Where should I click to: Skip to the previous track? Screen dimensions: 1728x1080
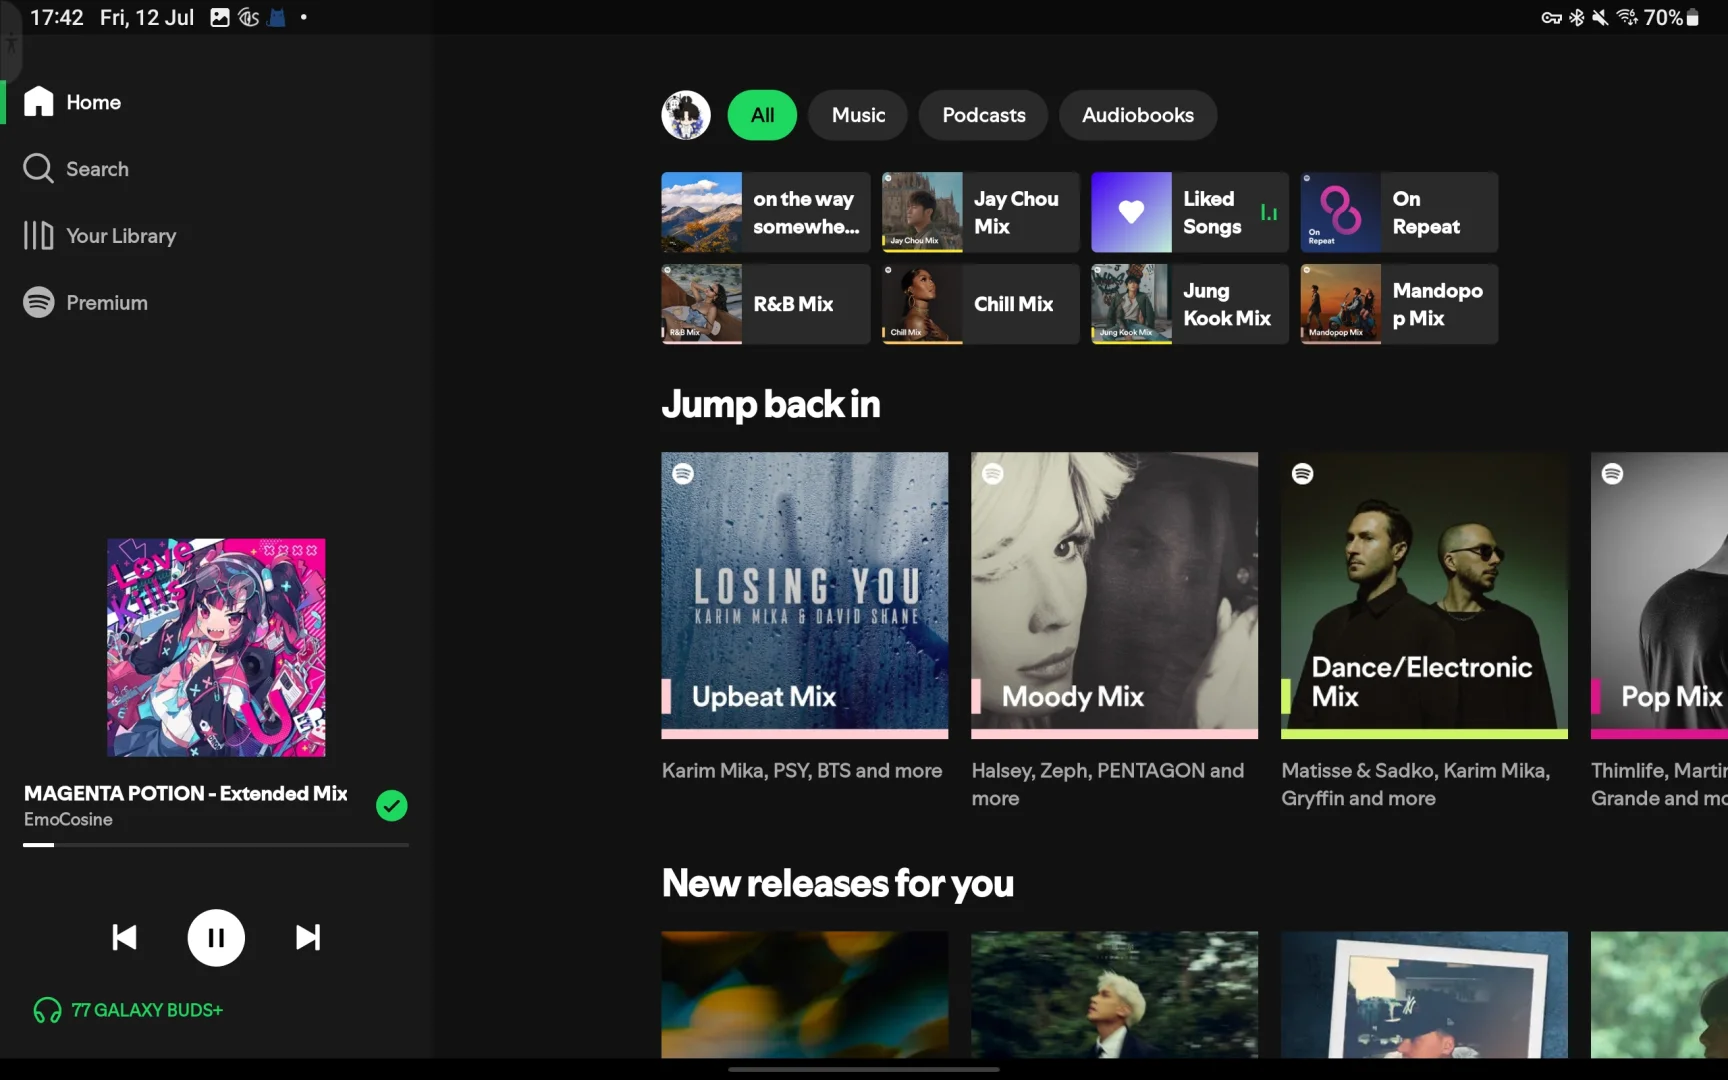[x=124, y=937]
